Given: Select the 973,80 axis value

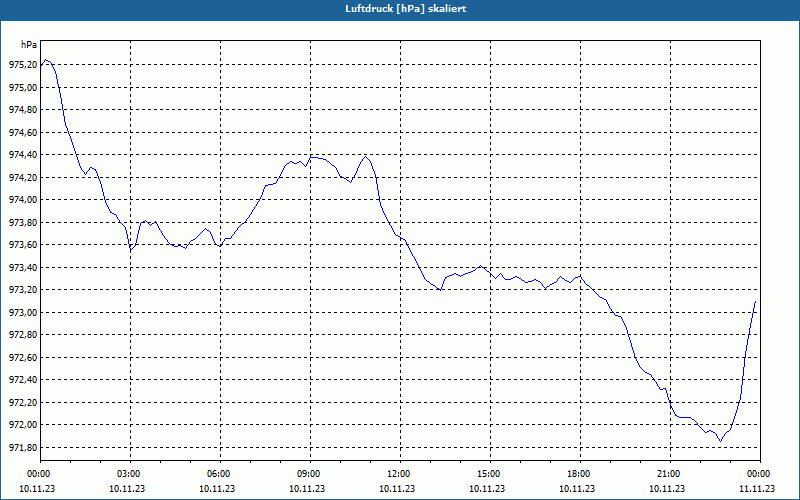Looking at the screenshot, I should click(x=23, y=222).
